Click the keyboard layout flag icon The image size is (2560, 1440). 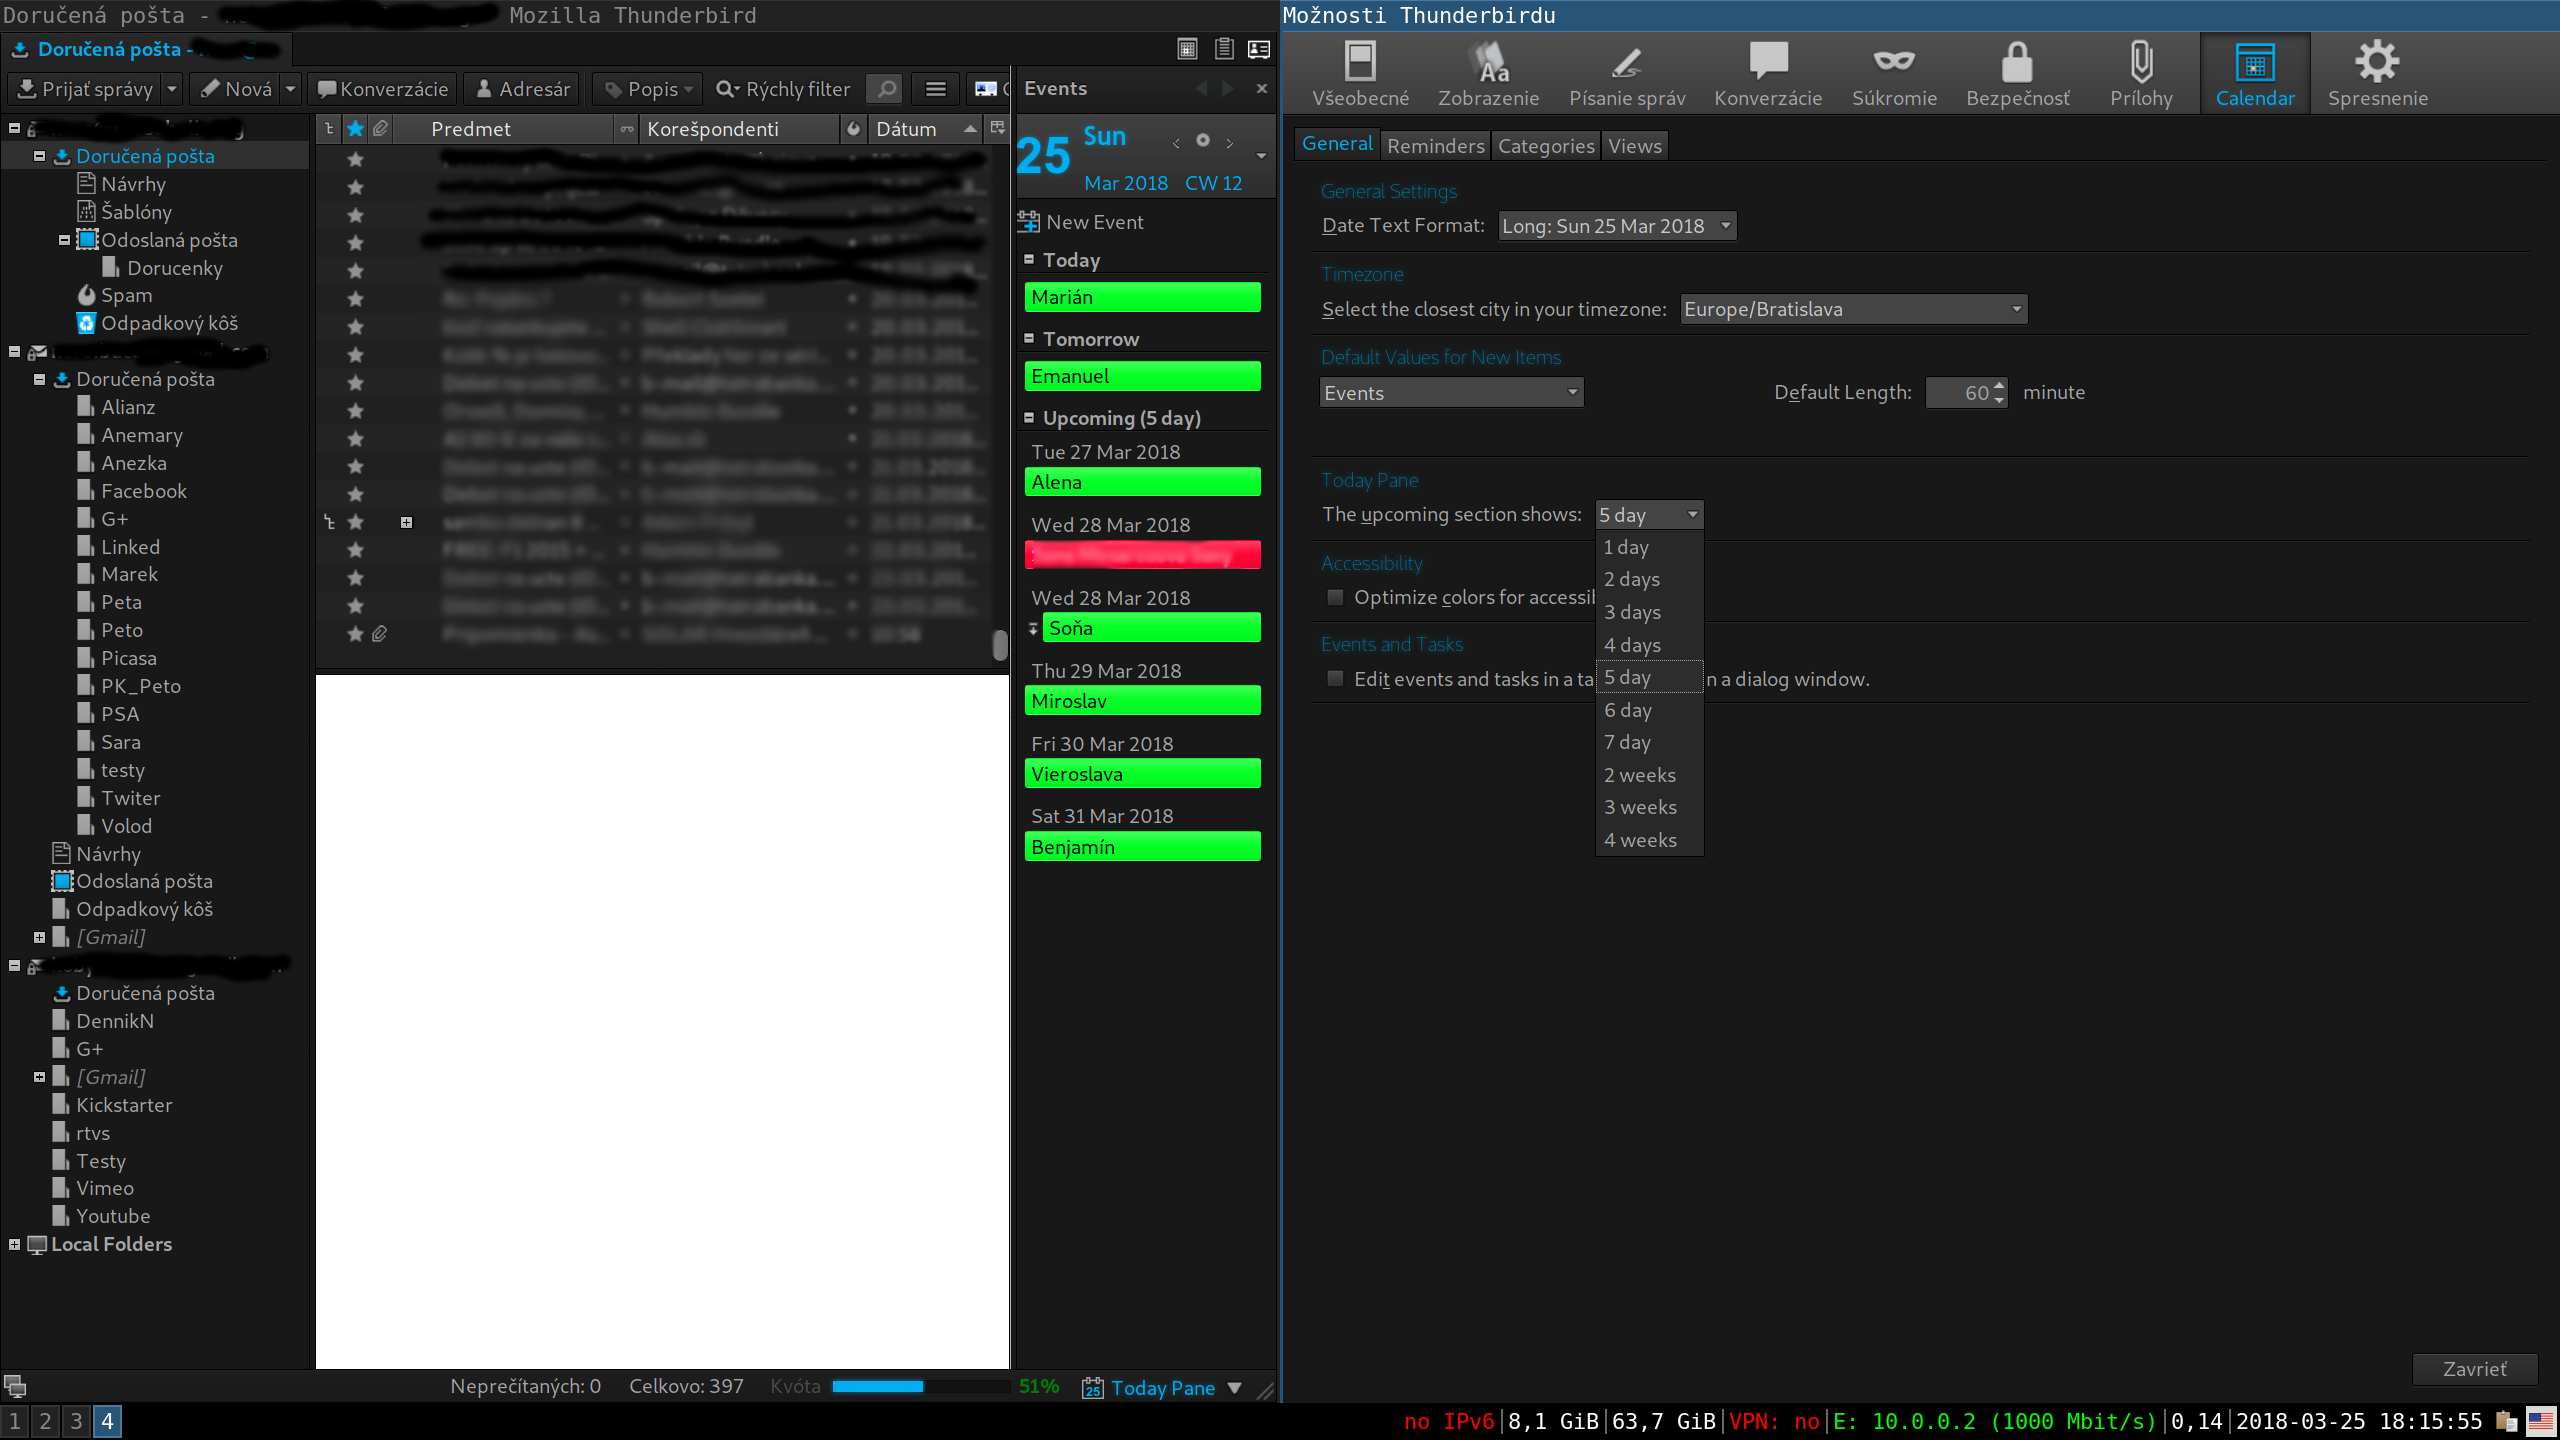point(2541,1421)
